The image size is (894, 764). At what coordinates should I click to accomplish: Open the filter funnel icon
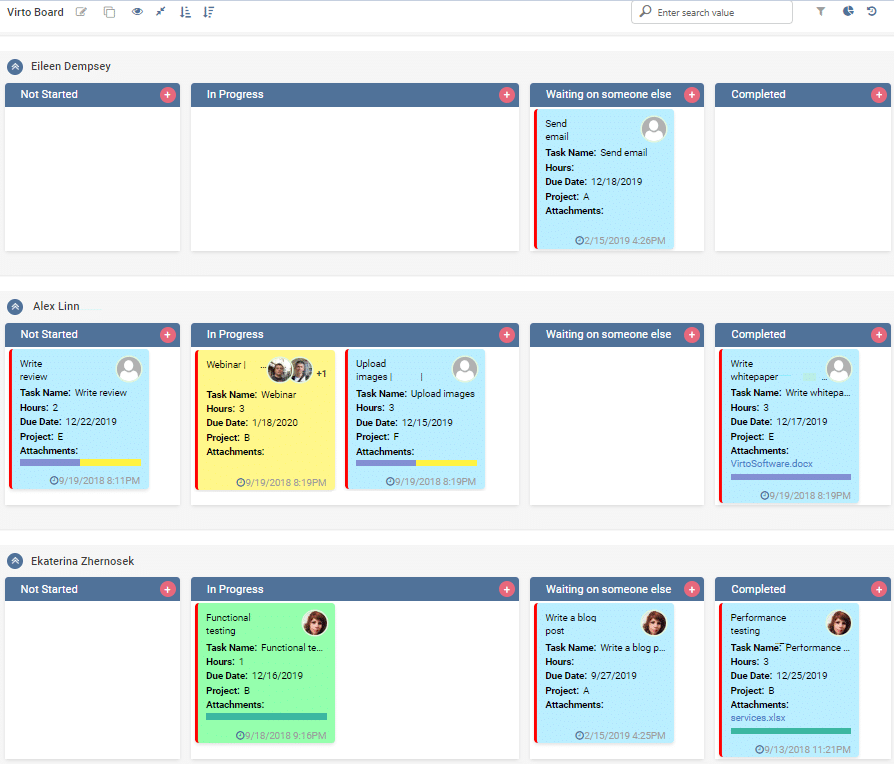pyautogui.click(x=820, y=11)
